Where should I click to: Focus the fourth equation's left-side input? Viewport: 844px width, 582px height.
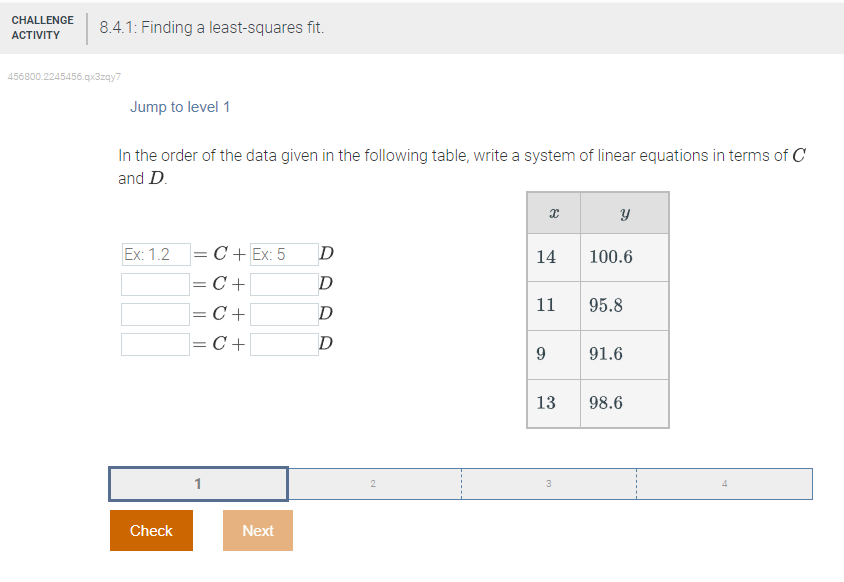[x=156, y=345]
